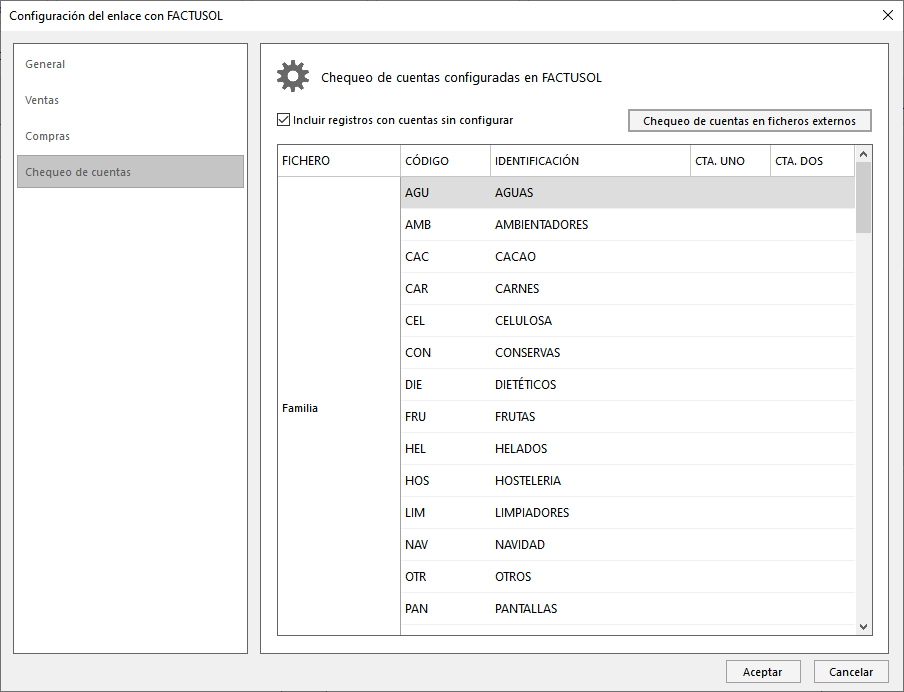The image size is (904, 692).
Task: Select the CACAO row
Action: tap(628, 257)
